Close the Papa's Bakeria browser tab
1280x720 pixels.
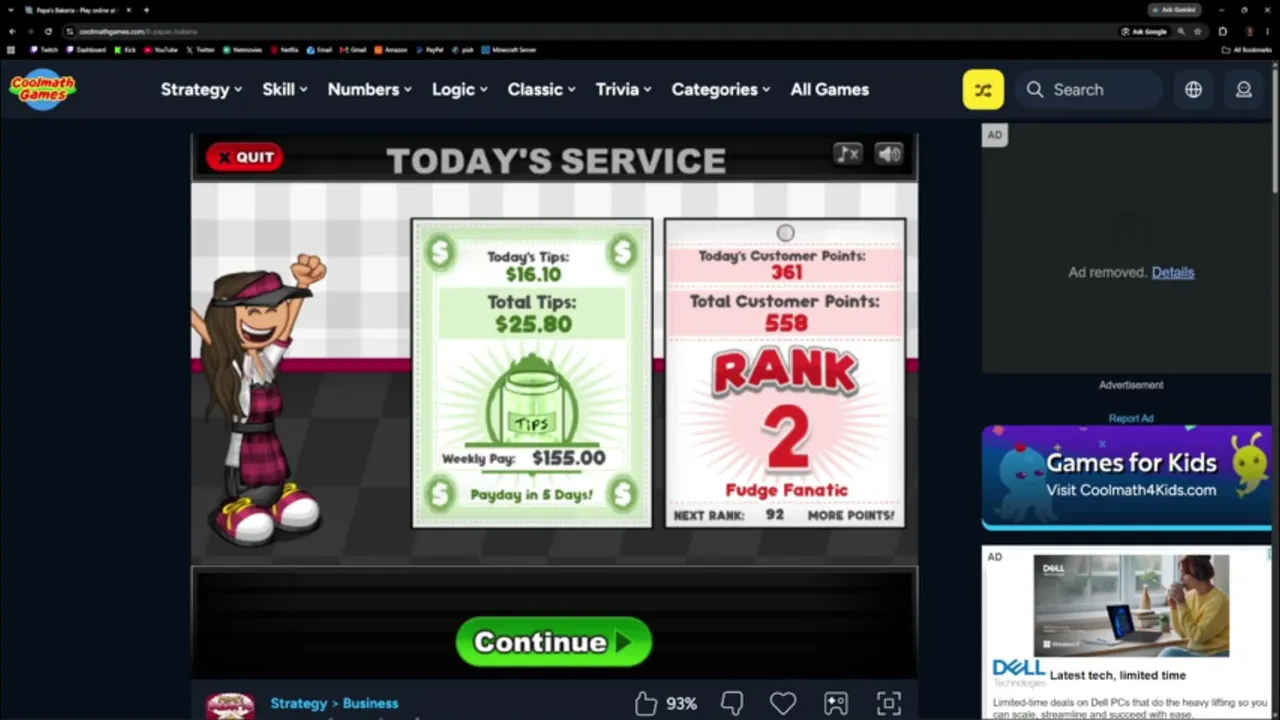coord(128,10)
